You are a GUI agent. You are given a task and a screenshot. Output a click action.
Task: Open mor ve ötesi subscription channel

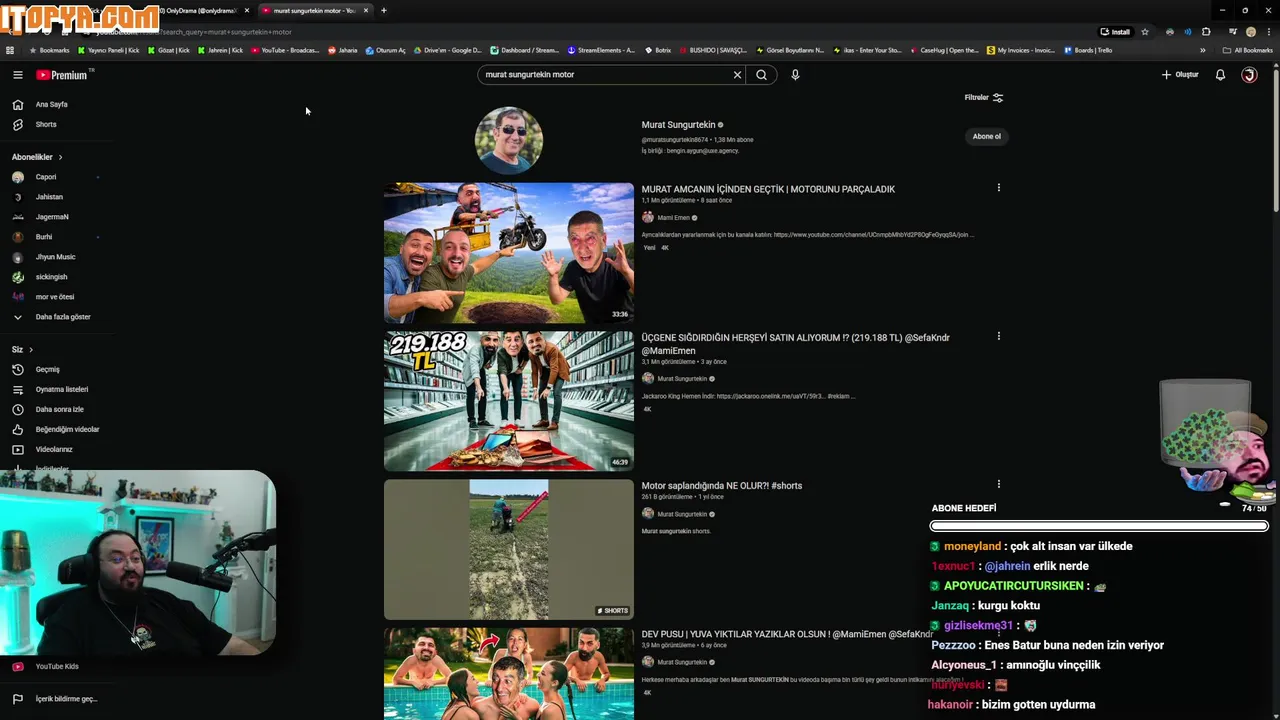tap(57, 297)
